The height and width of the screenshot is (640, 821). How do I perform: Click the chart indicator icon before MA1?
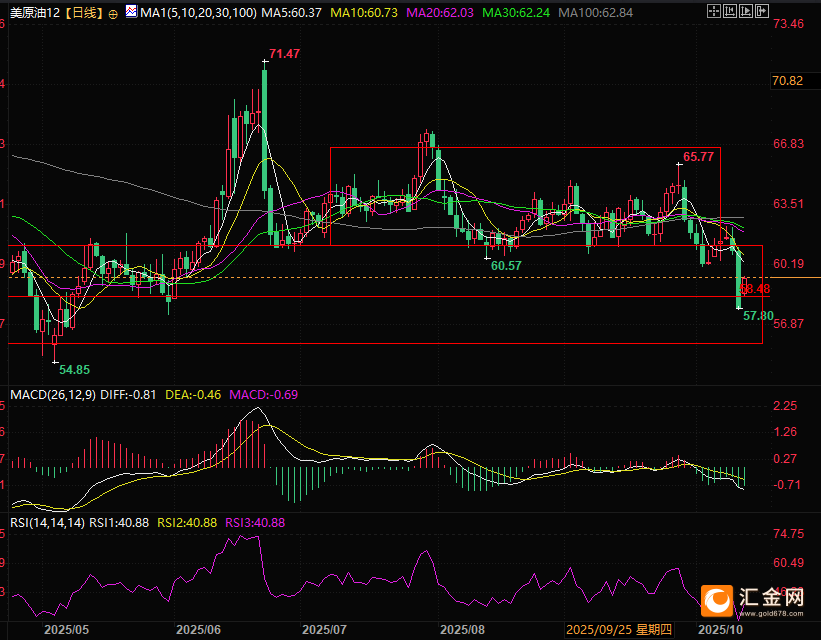[x=132, y=13]
